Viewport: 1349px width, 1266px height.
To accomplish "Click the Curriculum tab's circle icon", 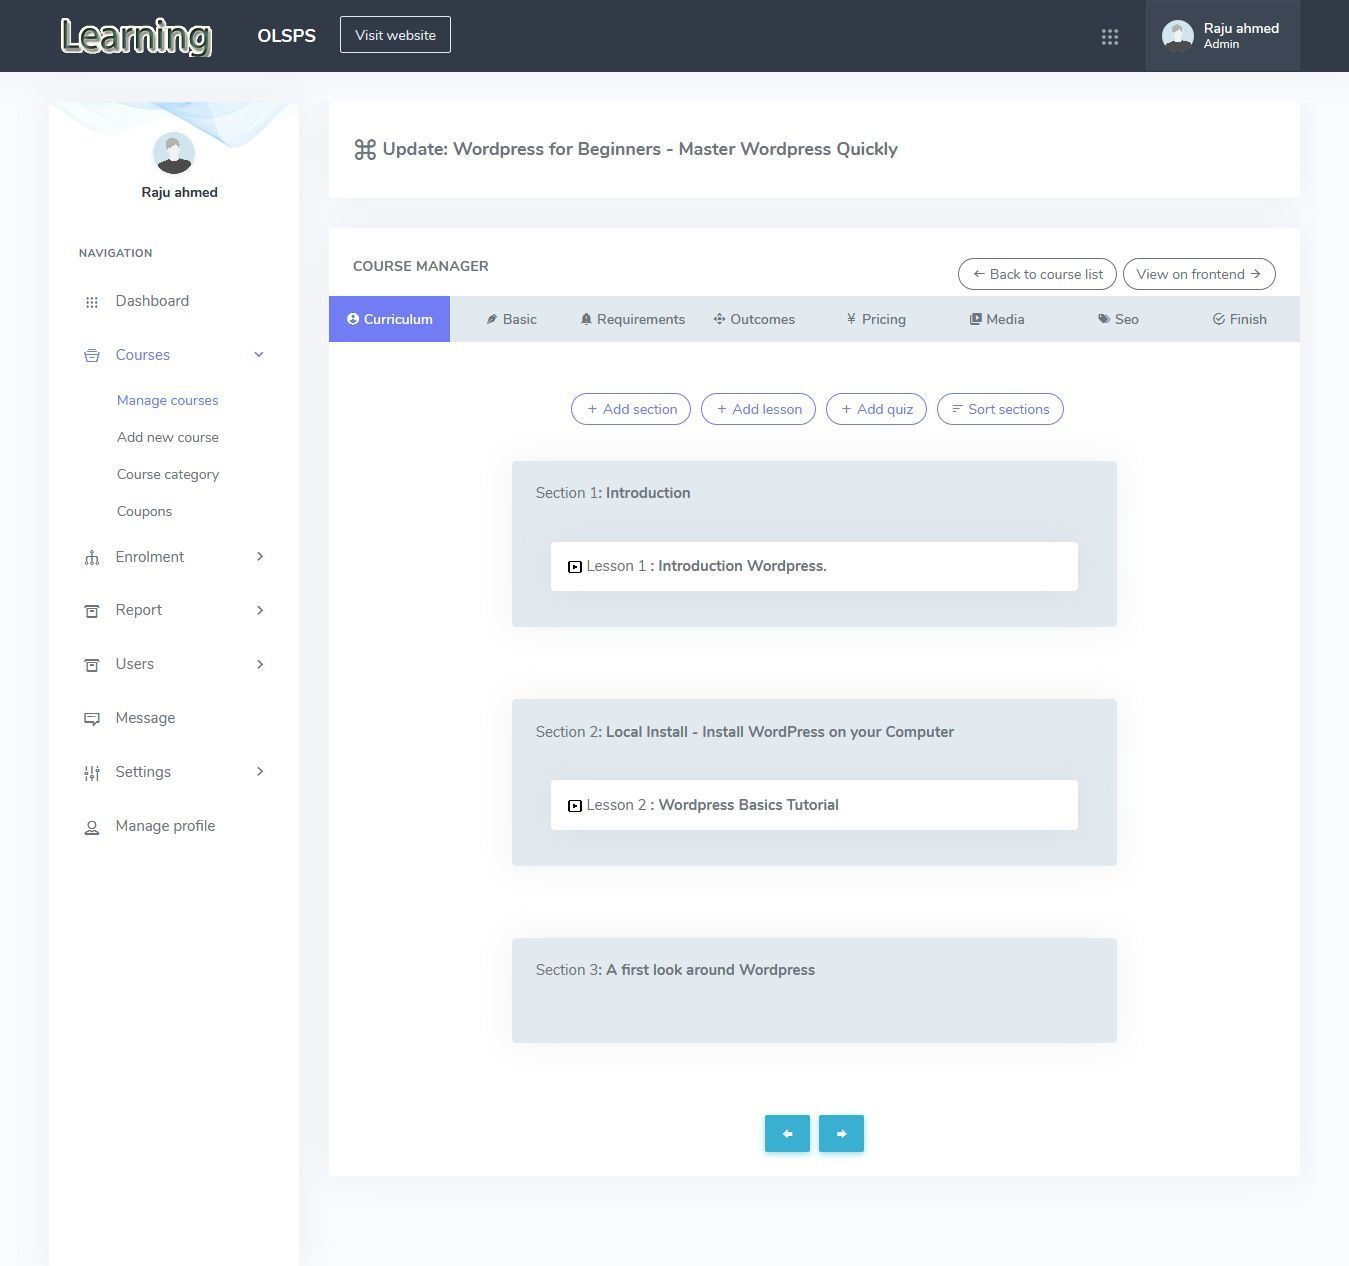I will 353,319.
